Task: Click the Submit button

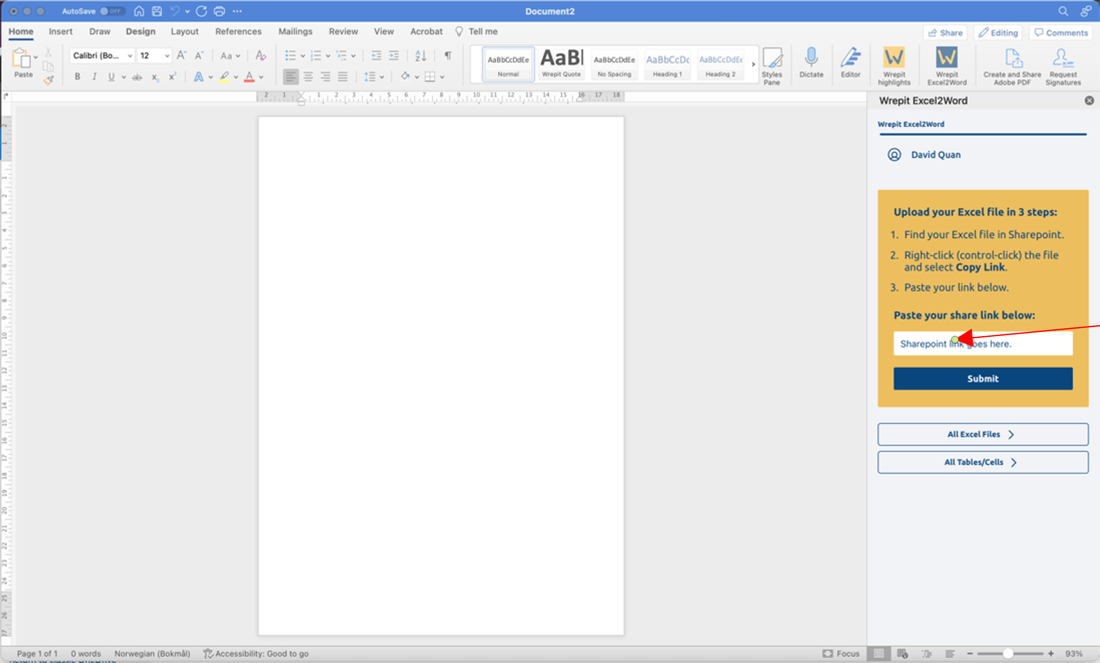Action: [x=982, y=378]
